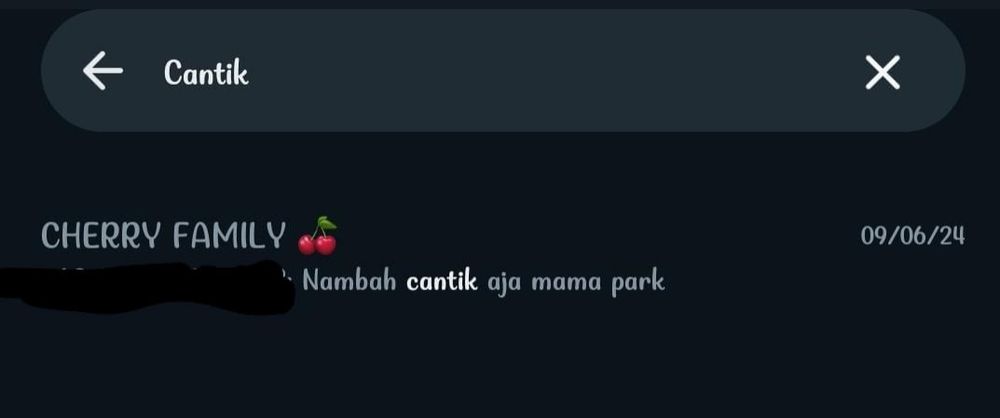Select the 09/06/24 date of the result
This screenshot has height=418, width=1000.
coord(913,236)
